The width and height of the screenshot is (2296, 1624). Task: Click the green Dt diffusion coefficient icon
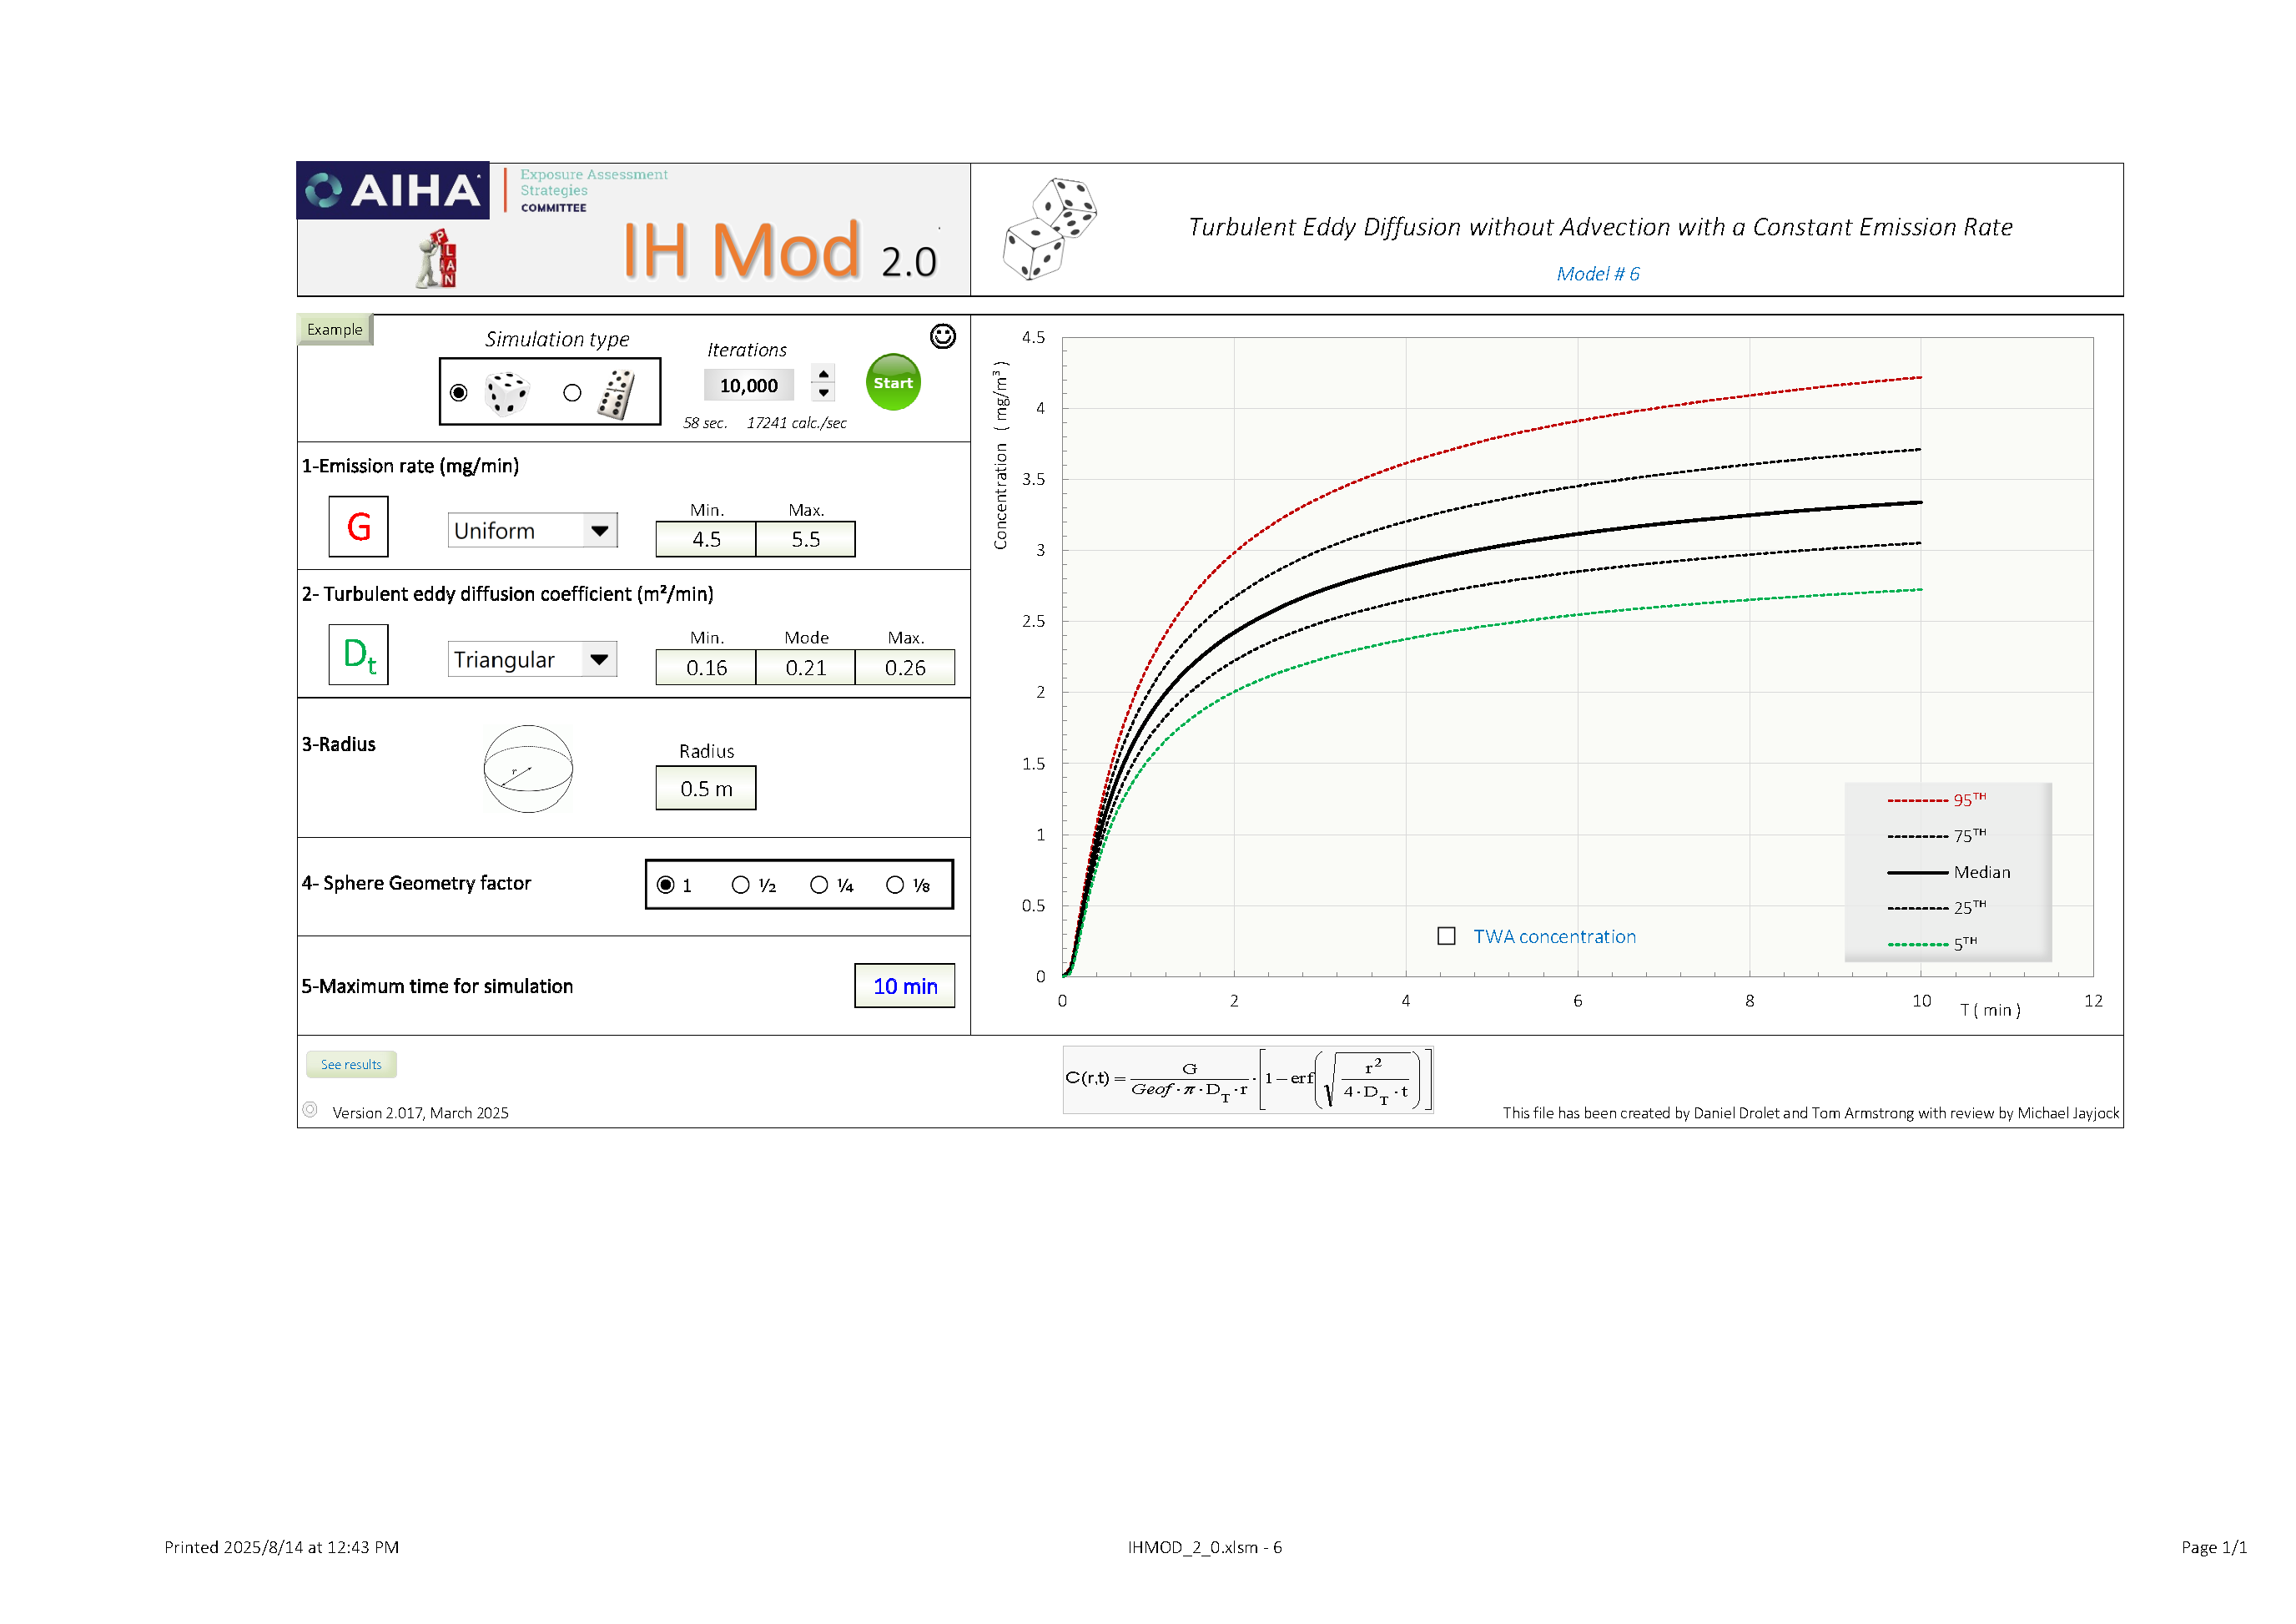(x=358, y=655)
